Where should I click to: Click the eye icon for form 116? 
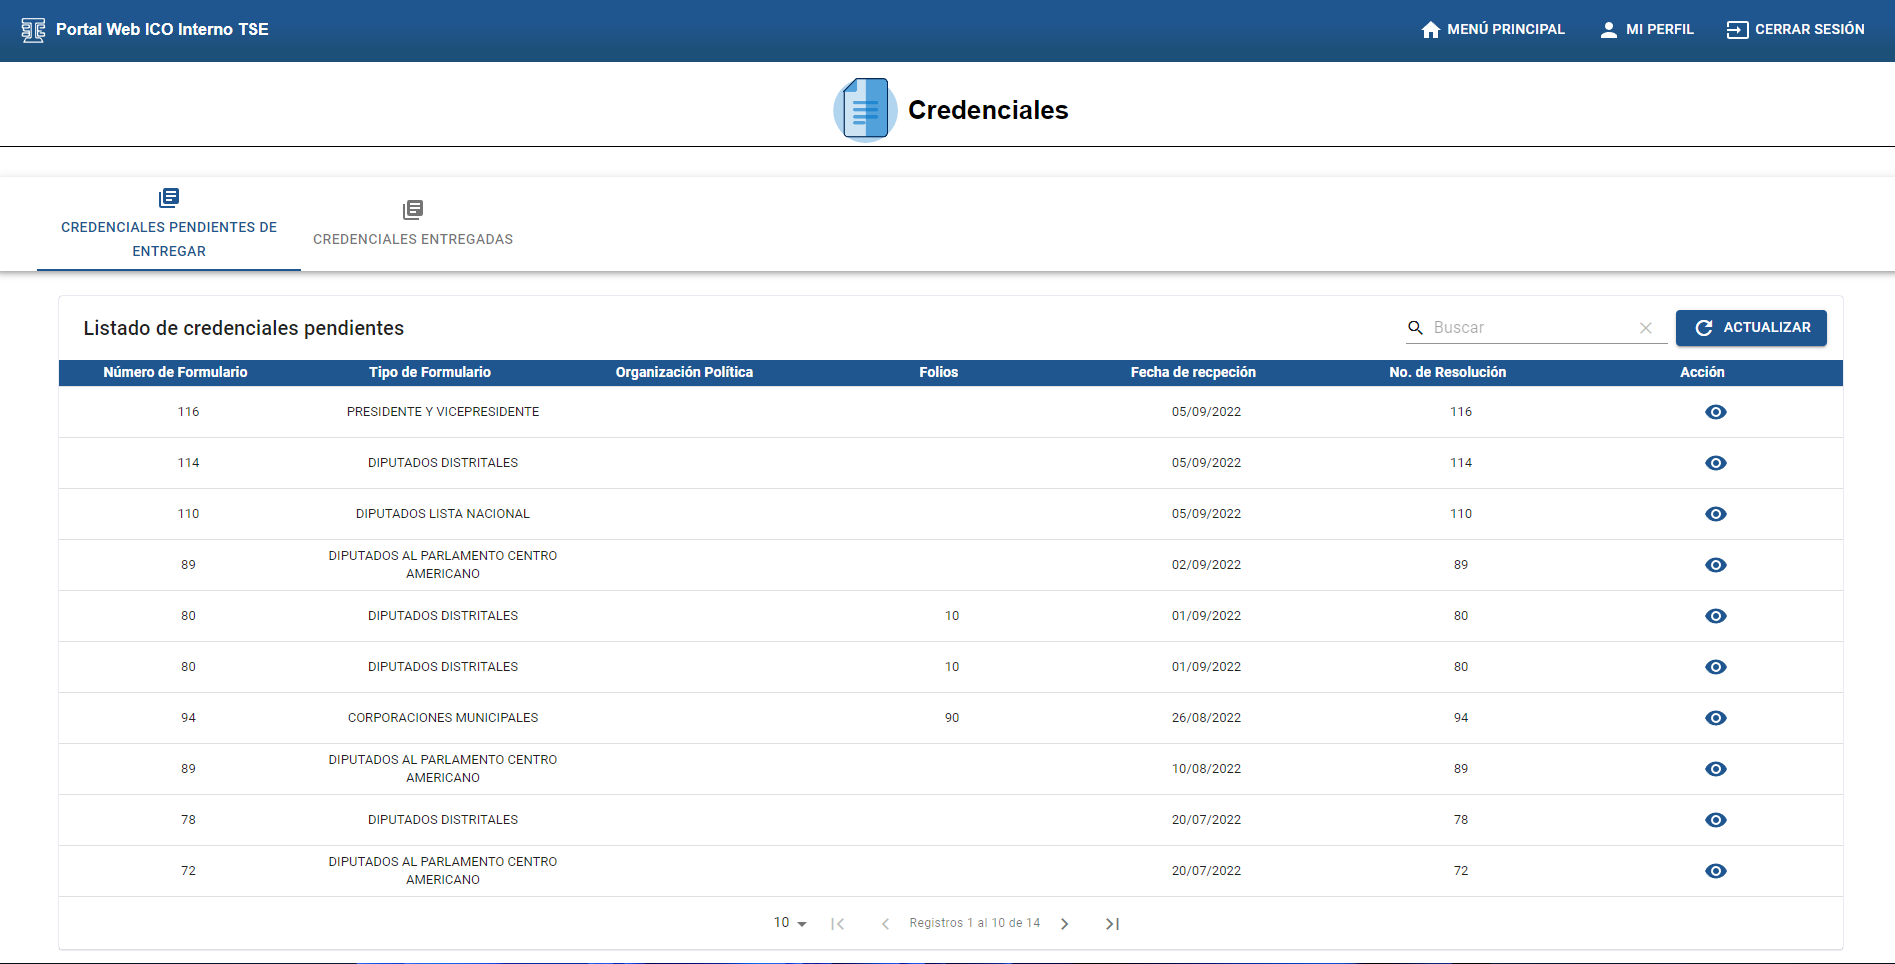(x=1715, y=412)
